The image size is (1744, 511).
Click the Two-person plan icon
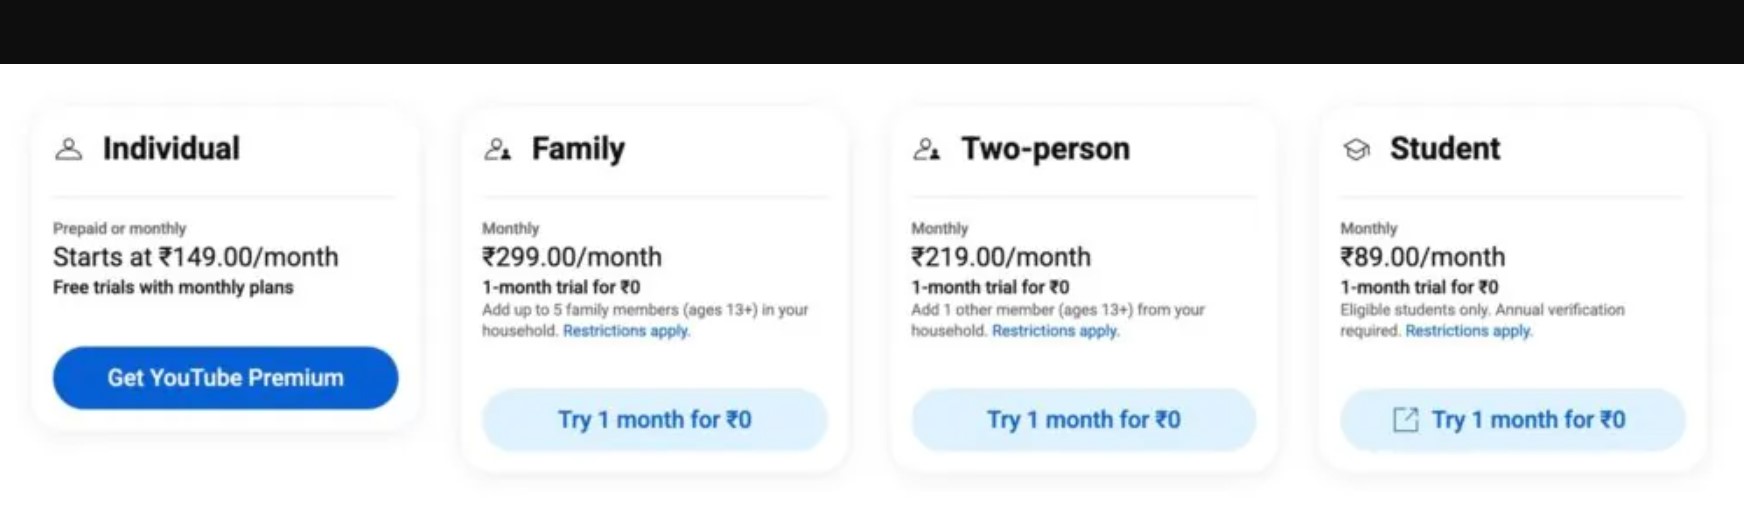(x=926, y=150)
